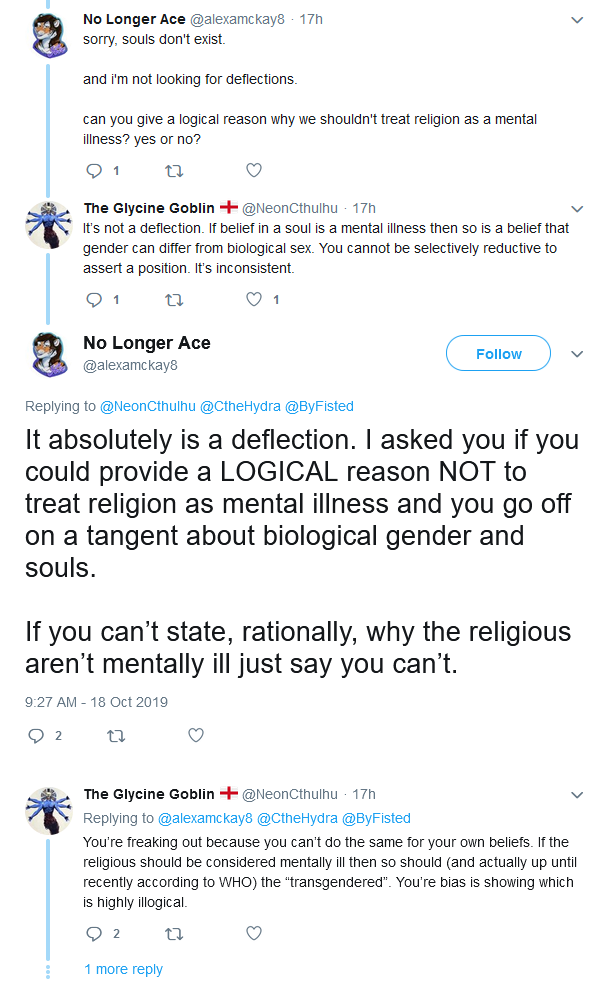Reply to the main enlarged tweet
The height and width of the screenshot is (988, 609).
point(37,735)
